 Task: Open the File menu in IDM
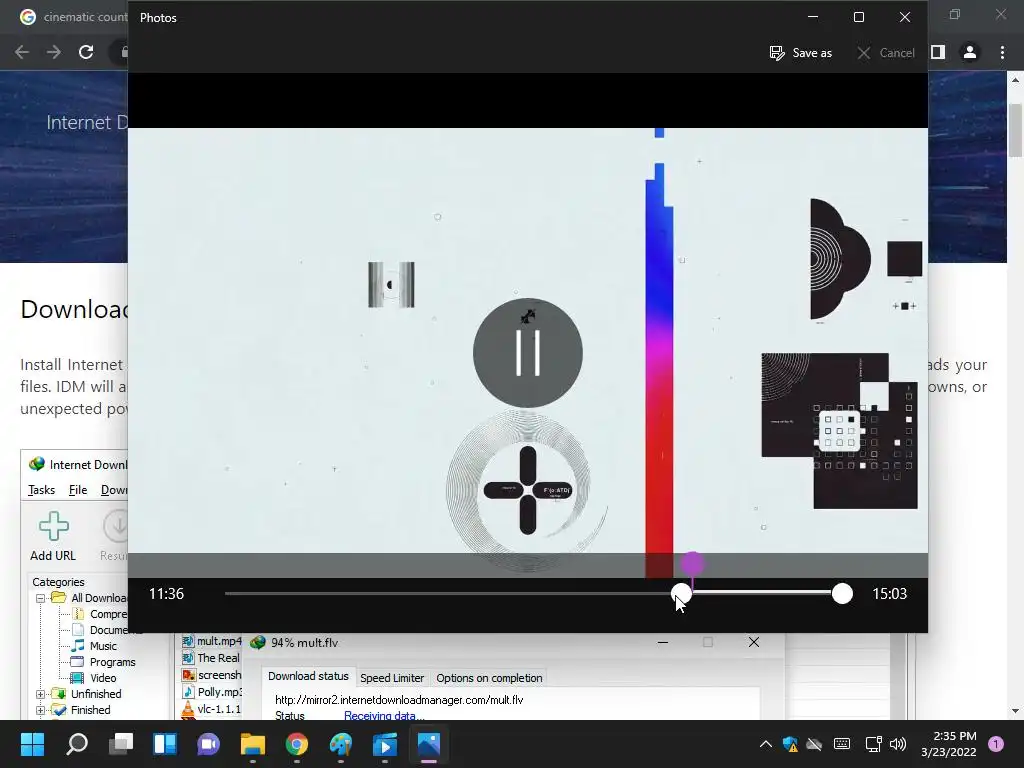pos(78,490)
